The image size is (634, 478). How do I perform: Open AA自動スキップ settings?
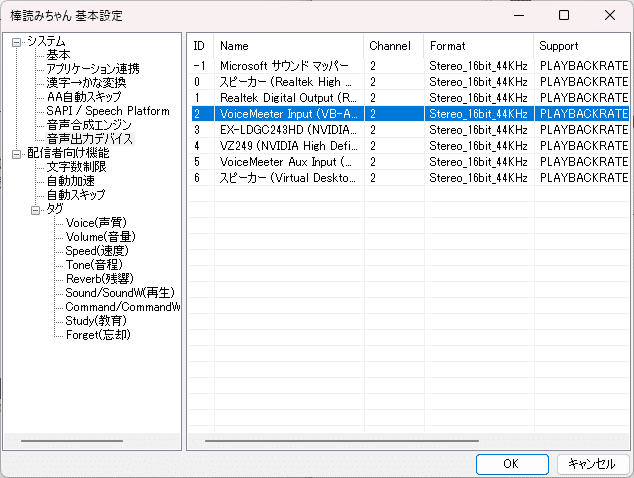pos(84,97)
